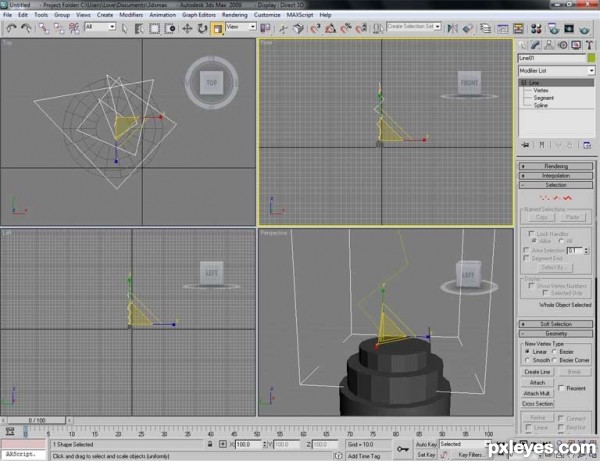Activate Select and Move tool
The height and width of the screenshot is (461, 600).
(187, 29)
